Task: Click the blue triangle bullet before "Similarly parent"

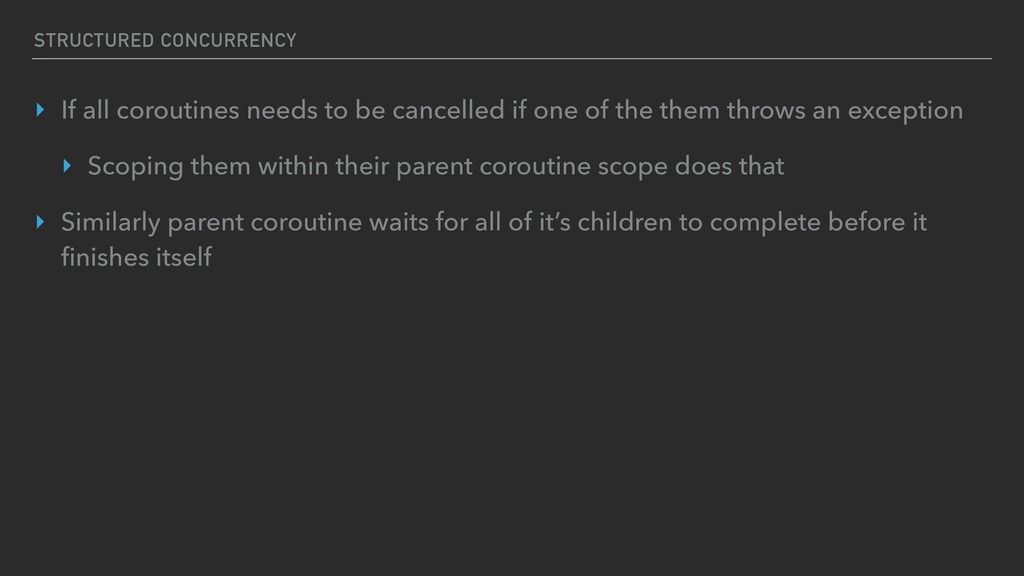Action: tap(40, 222)
